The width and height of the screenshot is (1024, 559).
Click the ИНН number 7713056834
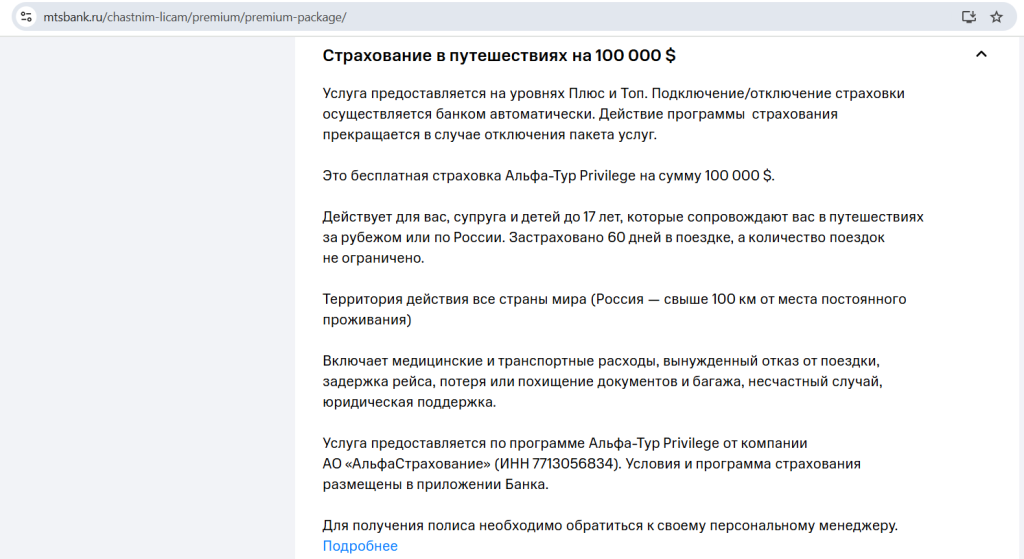point(567,464)
